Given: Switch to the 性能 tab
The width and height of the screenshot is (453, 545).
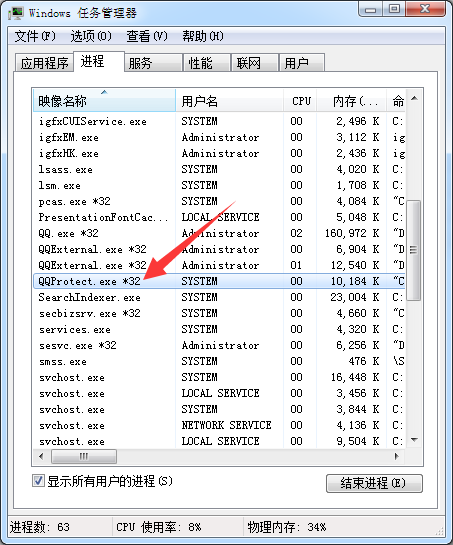Looking at the screenshot, I should pyautogui.click(x=207, y=63).
